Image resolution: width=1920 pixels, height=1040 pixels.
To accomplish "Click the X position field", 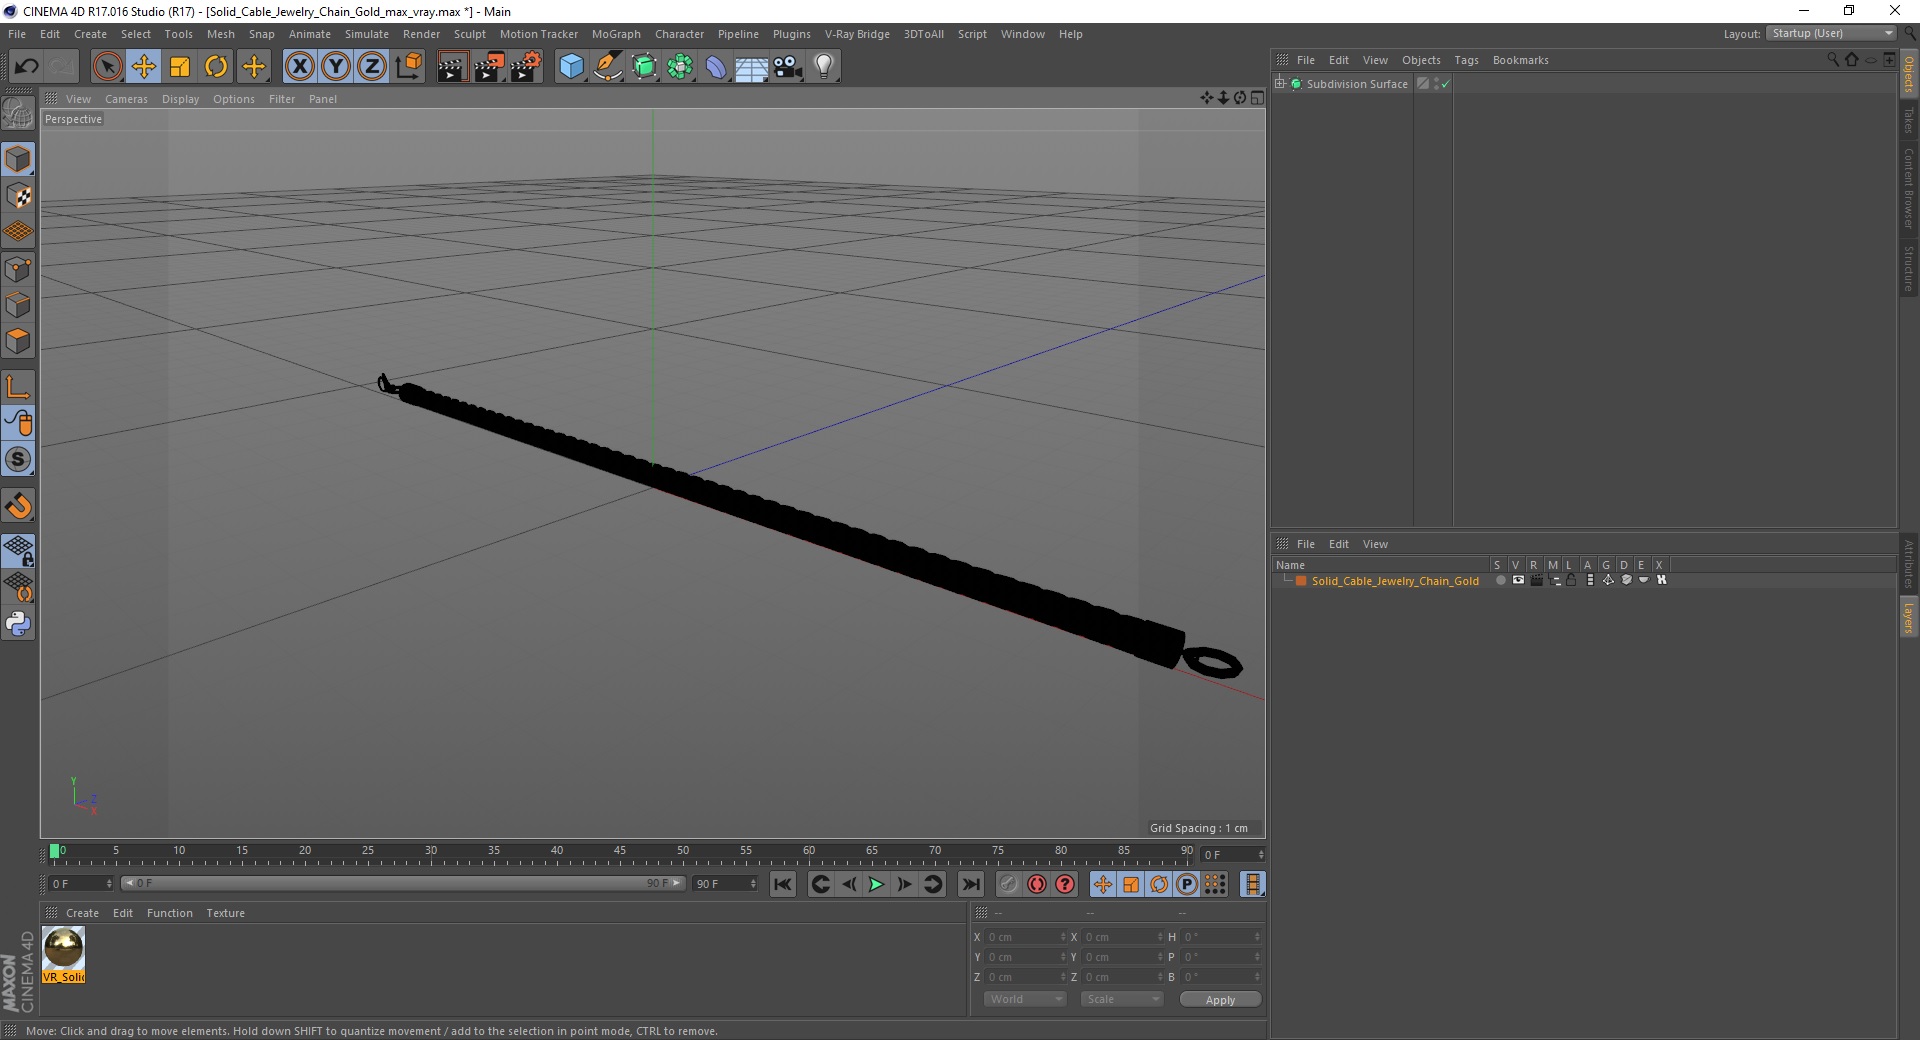I will [1026, 937].
